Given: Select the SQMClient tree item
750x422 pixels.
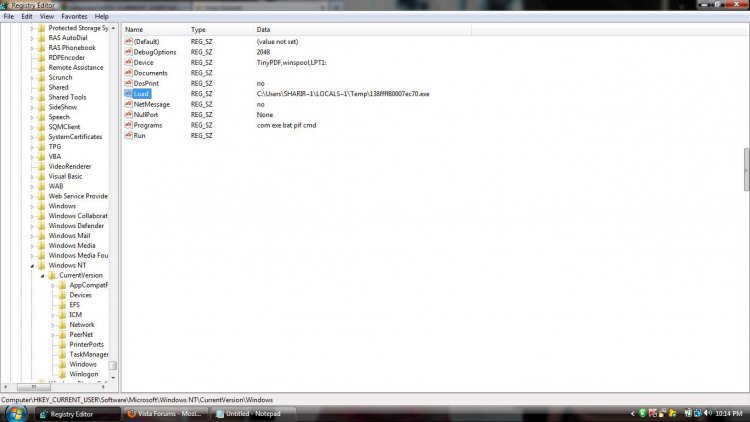Looking at the screenshot, I should click(64, 127).
